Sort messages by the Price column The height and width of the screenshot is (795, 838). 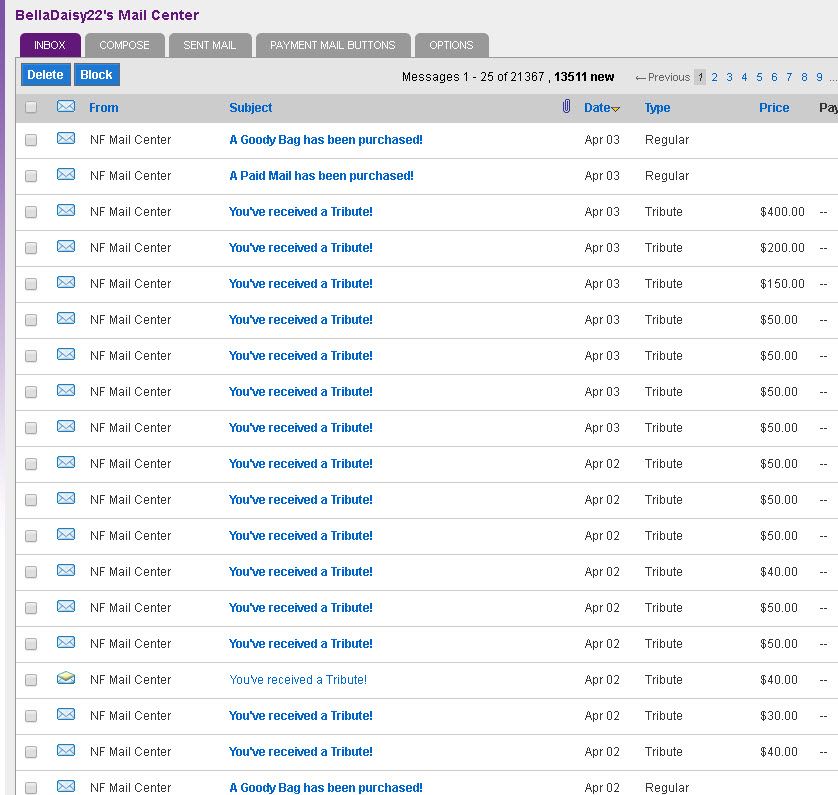(774, 107)
